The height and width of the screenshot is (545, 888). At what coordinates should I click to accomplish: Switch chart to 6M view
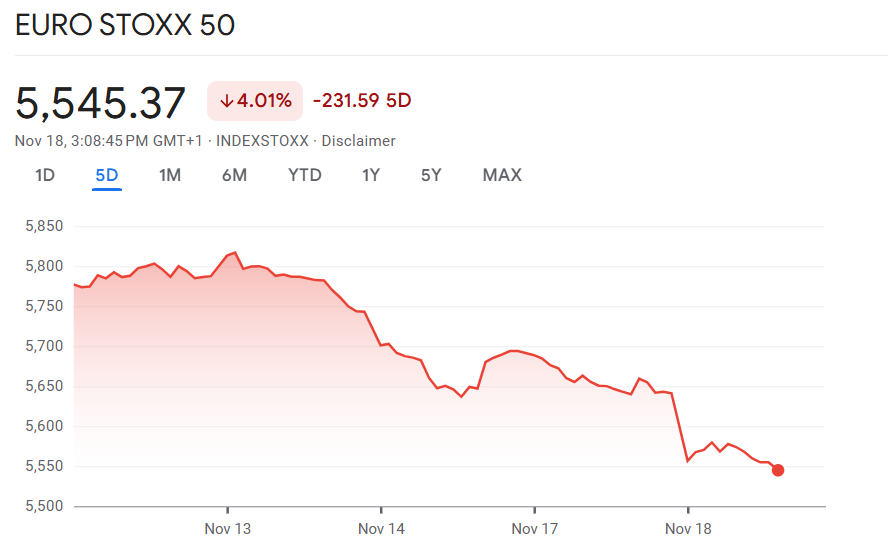234,176
